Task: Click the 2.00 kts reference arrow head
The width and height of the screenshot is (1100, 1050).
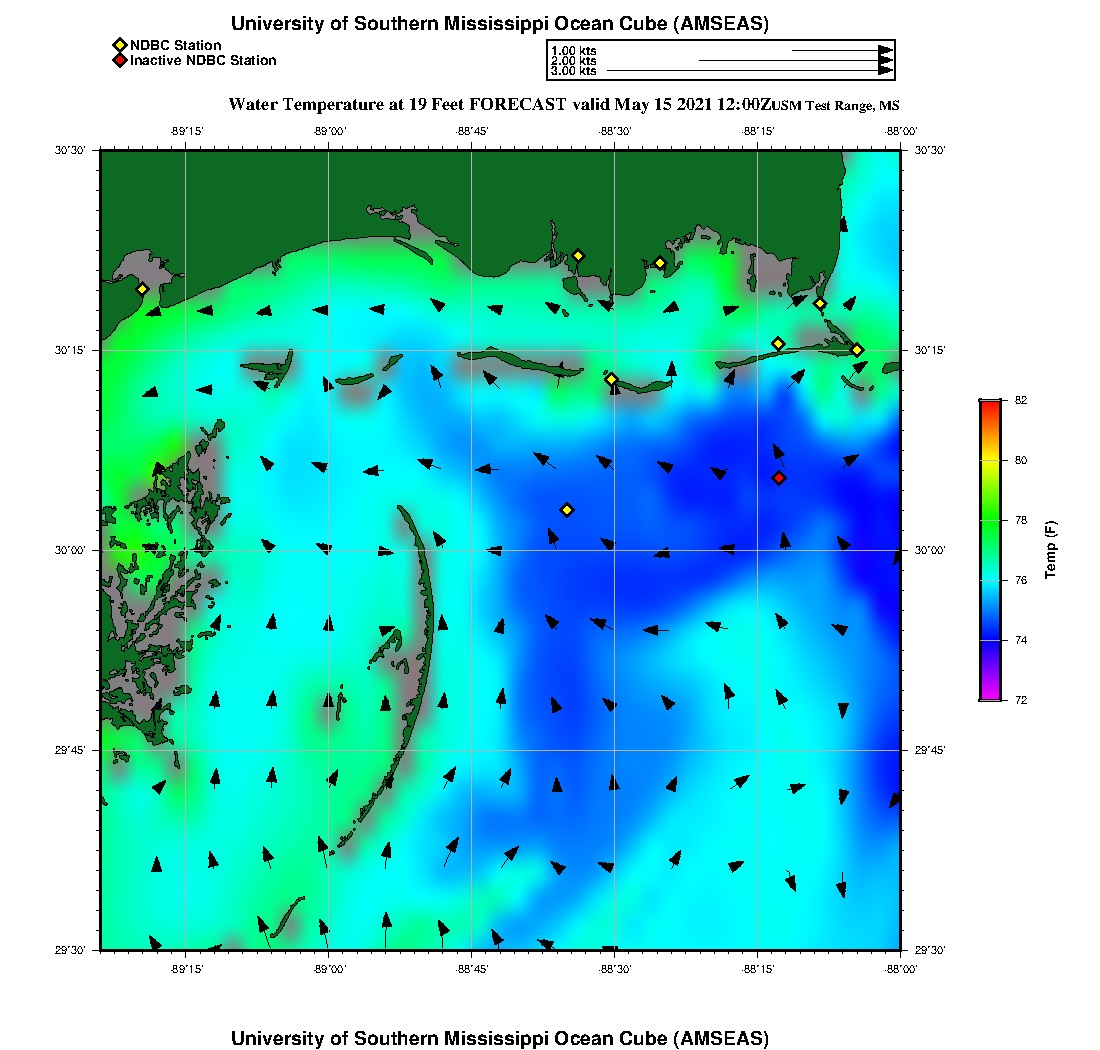Action: (x=886, y=60)
